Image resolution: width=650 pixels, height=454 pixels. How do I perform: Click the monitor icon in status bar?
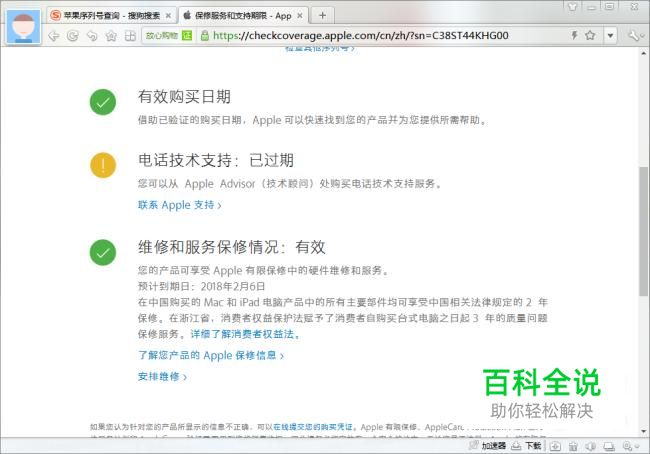tap(609, 446)
